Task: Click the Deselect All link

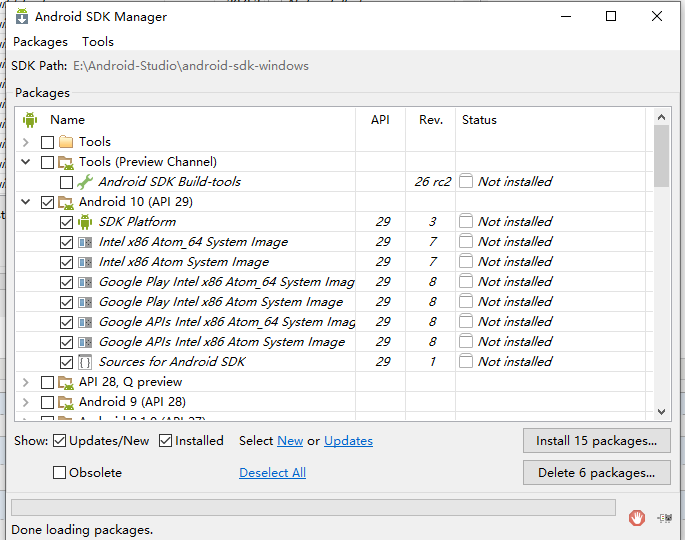Action: [x=272, y=473]
